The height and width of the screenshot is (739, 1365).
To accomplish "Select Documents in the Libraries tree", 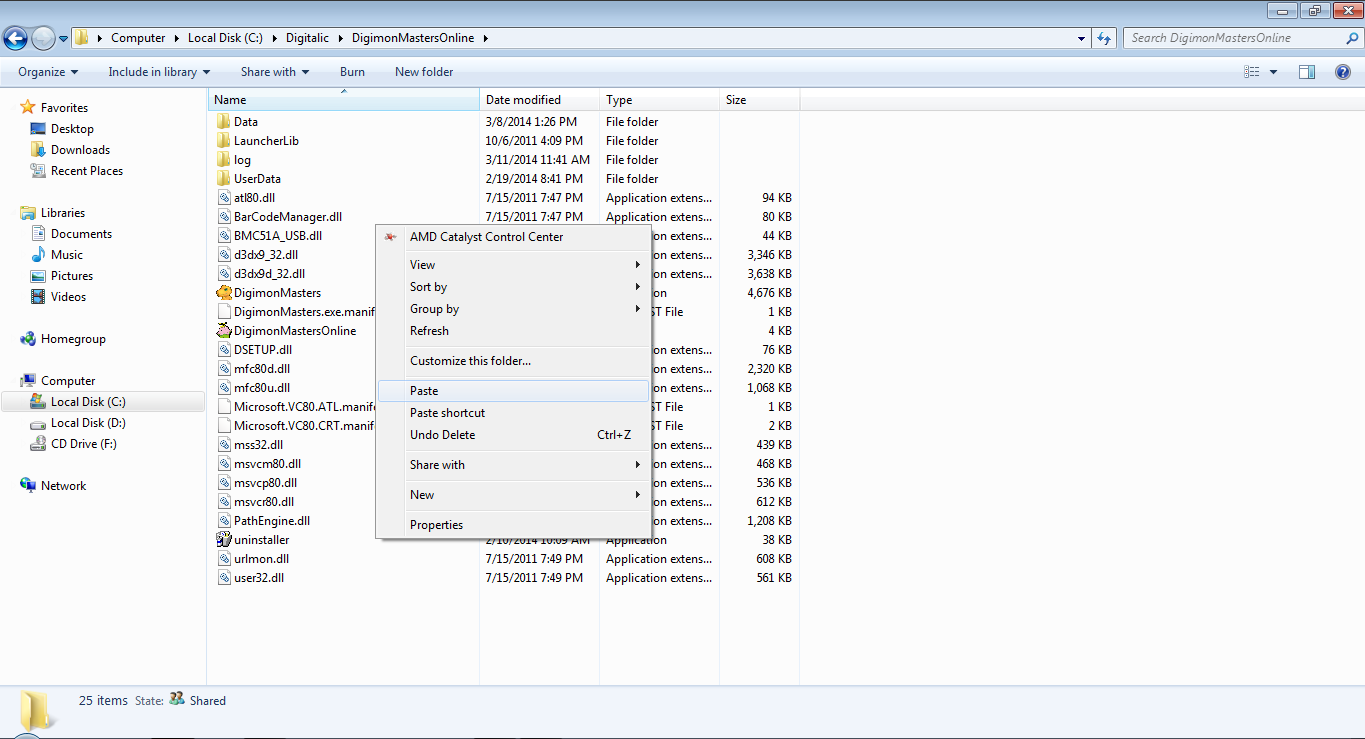I will [81, 234].
